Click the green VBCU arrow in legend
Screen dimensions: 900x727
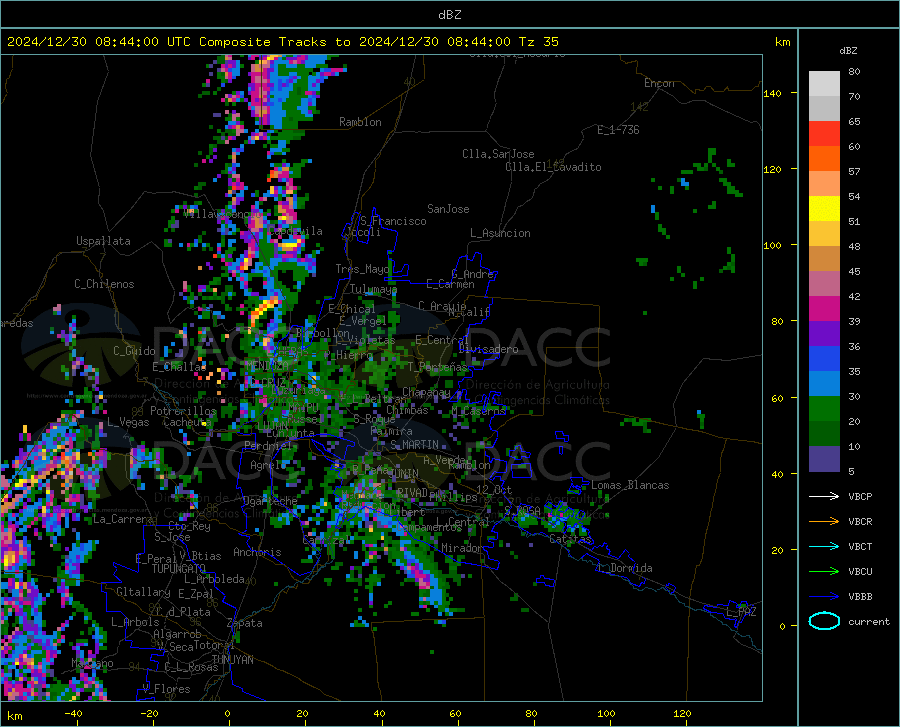click(x=824, y=572)
